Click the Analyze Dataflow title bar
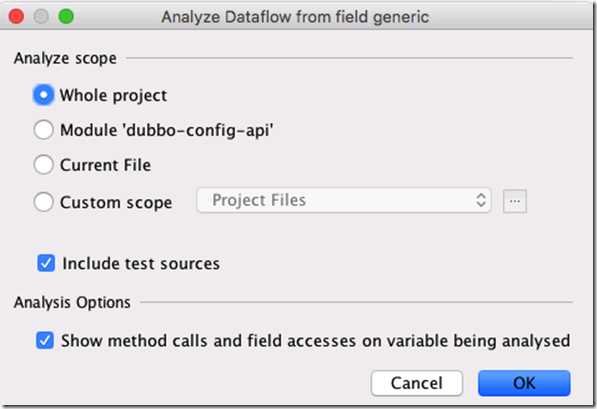The width and height of the screenshot is (597, 409). coord(295,17)
